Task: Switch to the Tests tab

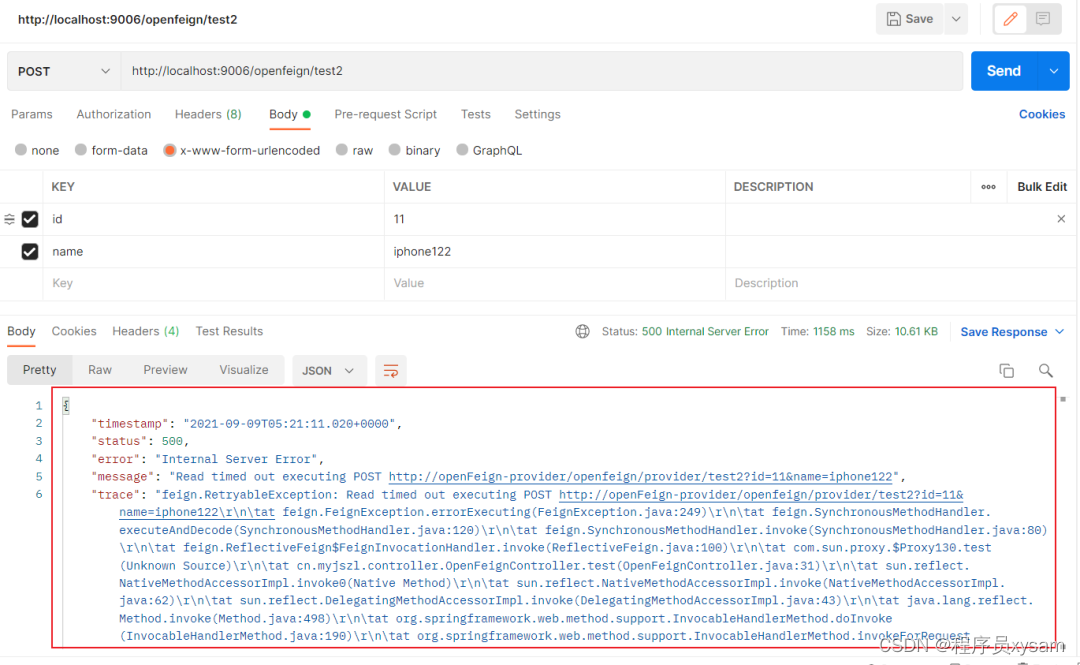Action: pyautogui.click(x=476, y=114)
